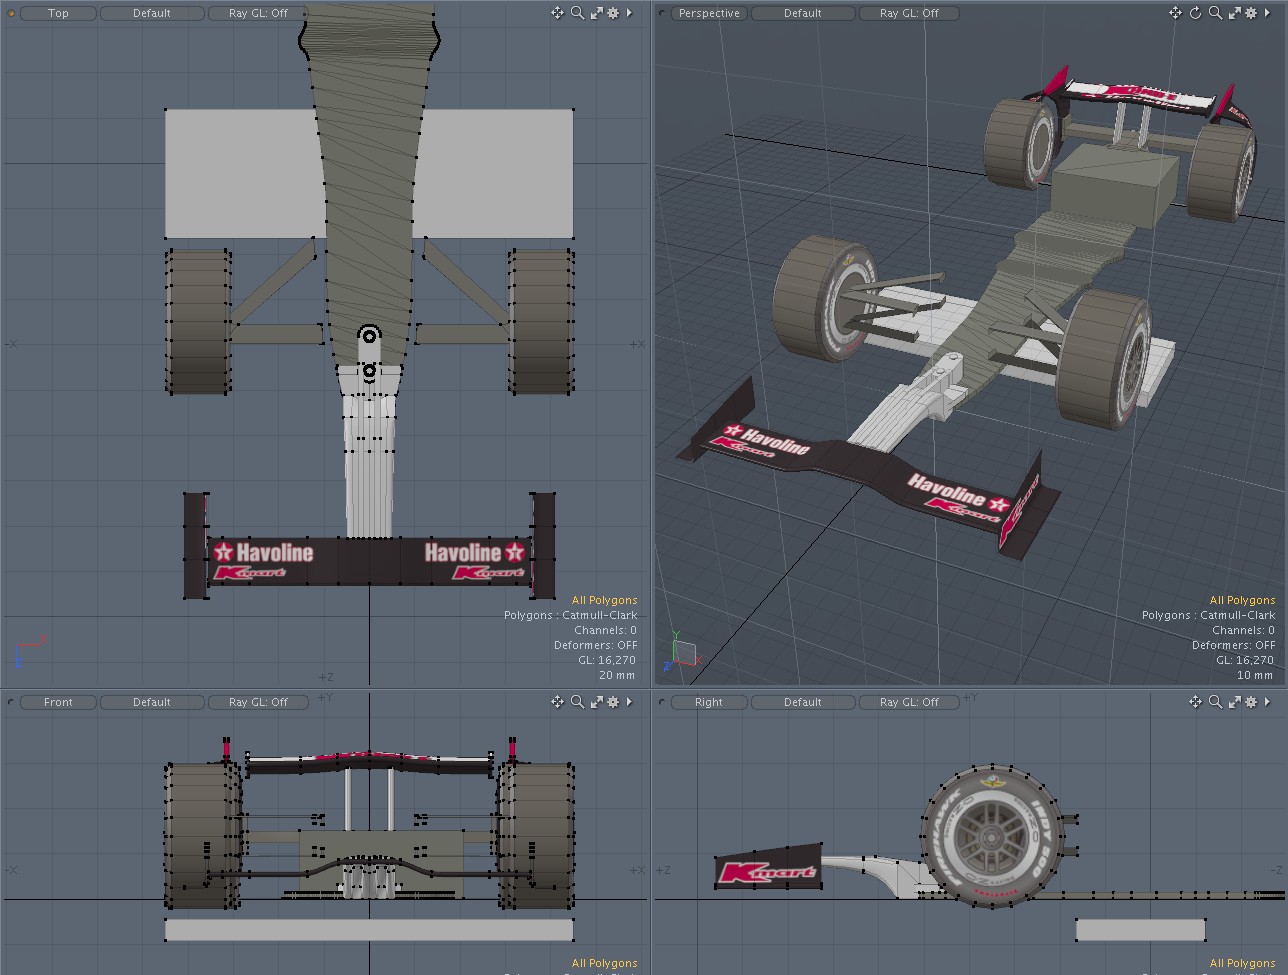
Task: Expand the Right viewport arrow menu
Action: [x=1267, y=702]
